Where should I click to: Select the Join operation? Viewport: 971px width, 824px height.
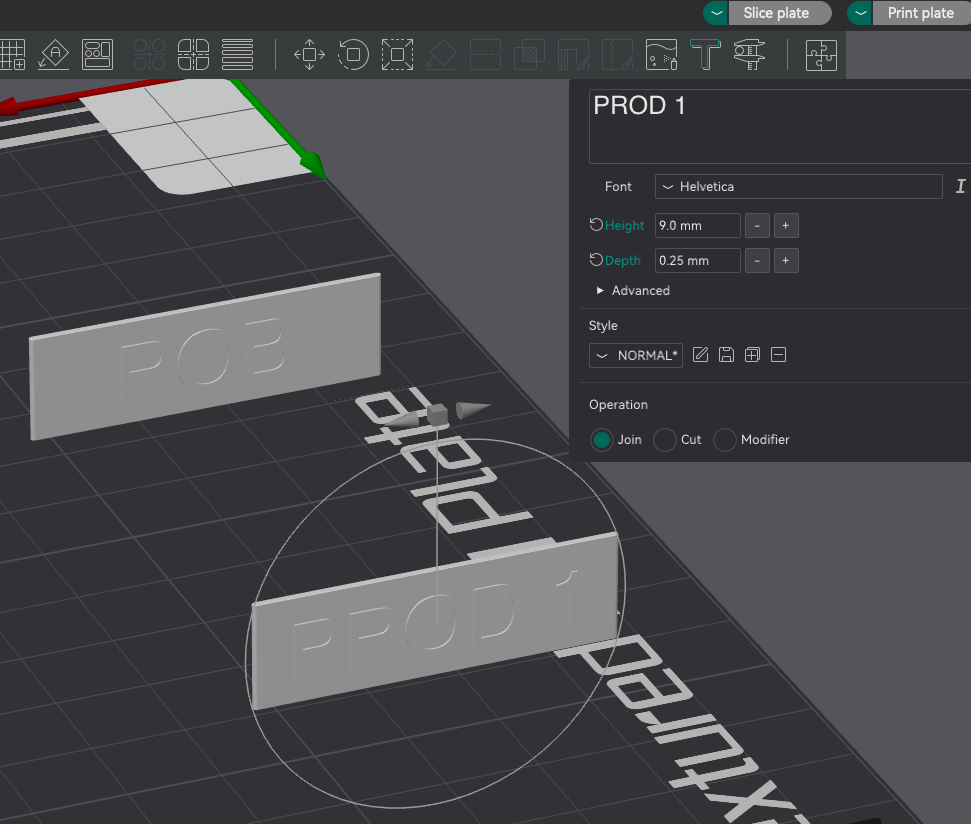[x=616, y=440]
